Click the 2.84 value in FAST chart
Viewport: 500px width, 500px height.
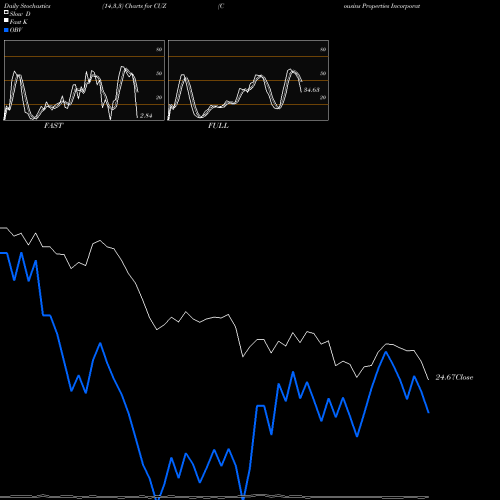[146, 115]
